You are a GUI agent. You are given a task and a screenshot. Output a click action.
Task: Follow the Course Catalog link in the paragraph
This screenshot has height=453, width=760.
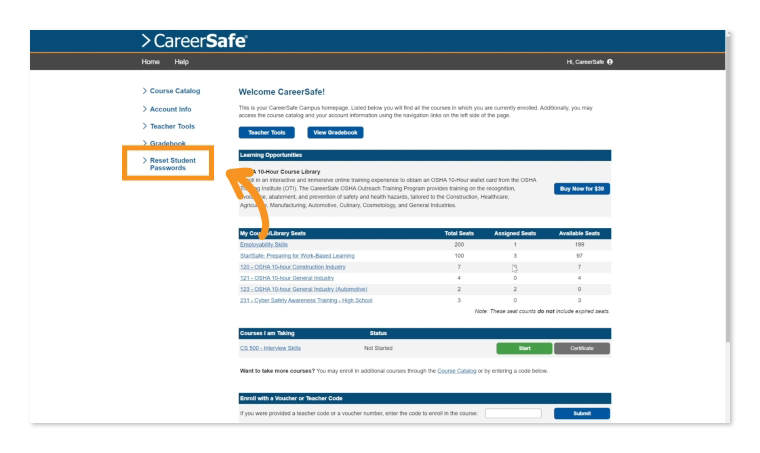point(457,371)
